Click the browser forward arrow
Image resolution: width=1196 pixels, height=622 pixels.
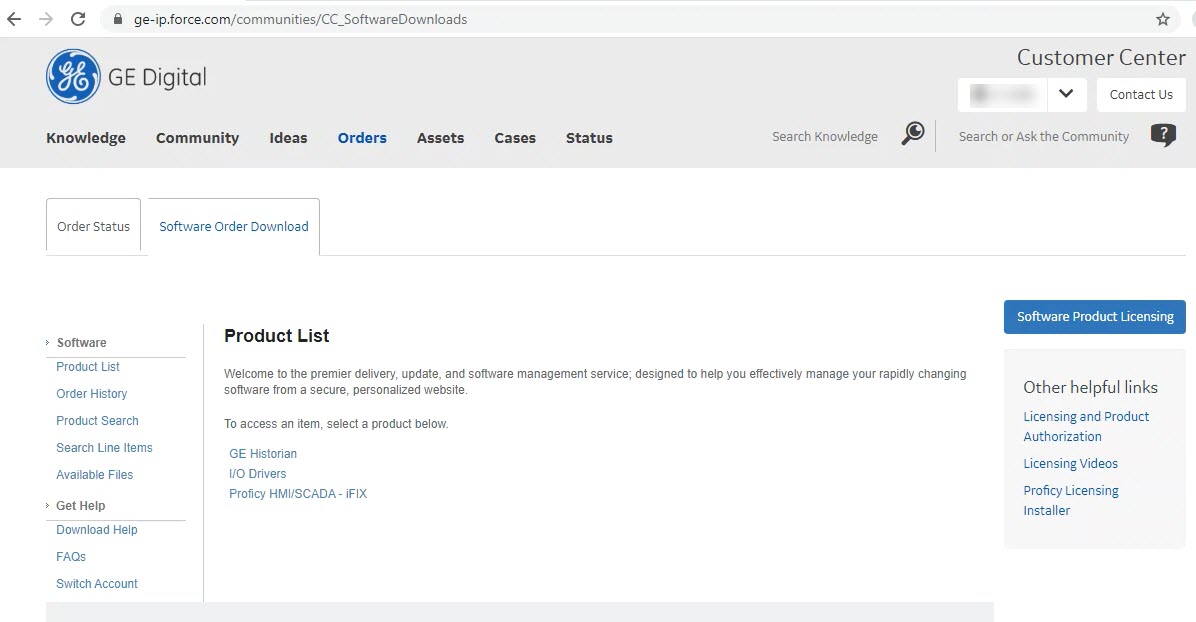[46, 19]
